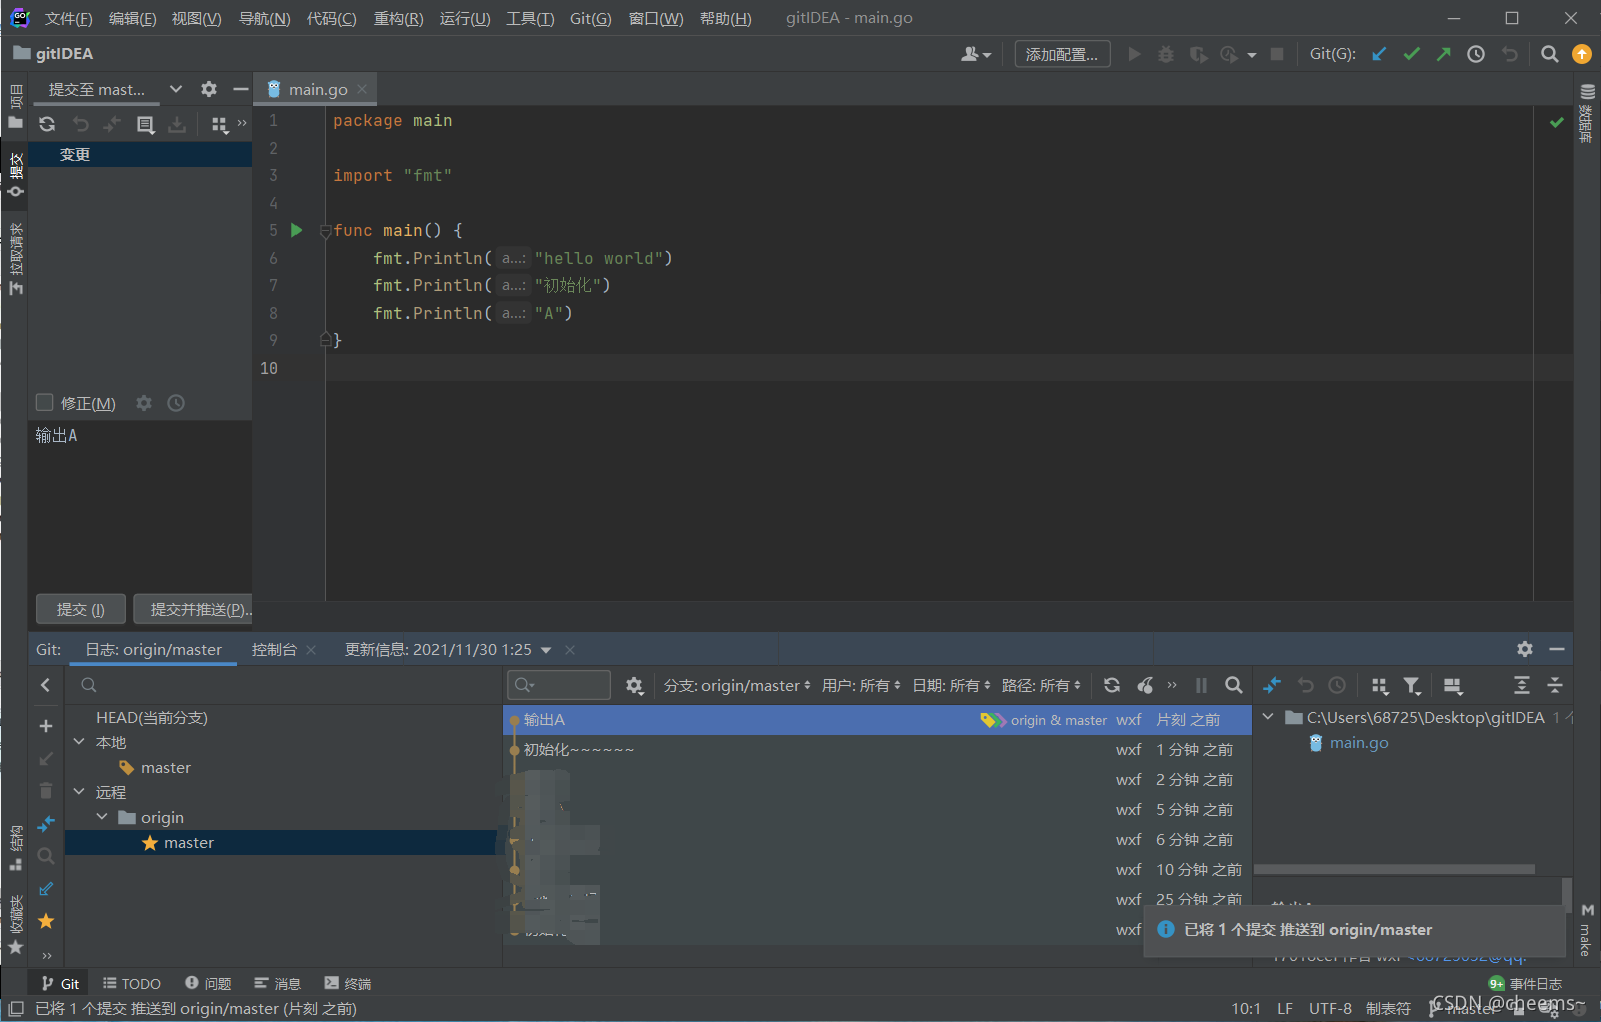1601x1022 pixels.
Task: Open the Git log settings gear
Action: [x=634, y=685]
